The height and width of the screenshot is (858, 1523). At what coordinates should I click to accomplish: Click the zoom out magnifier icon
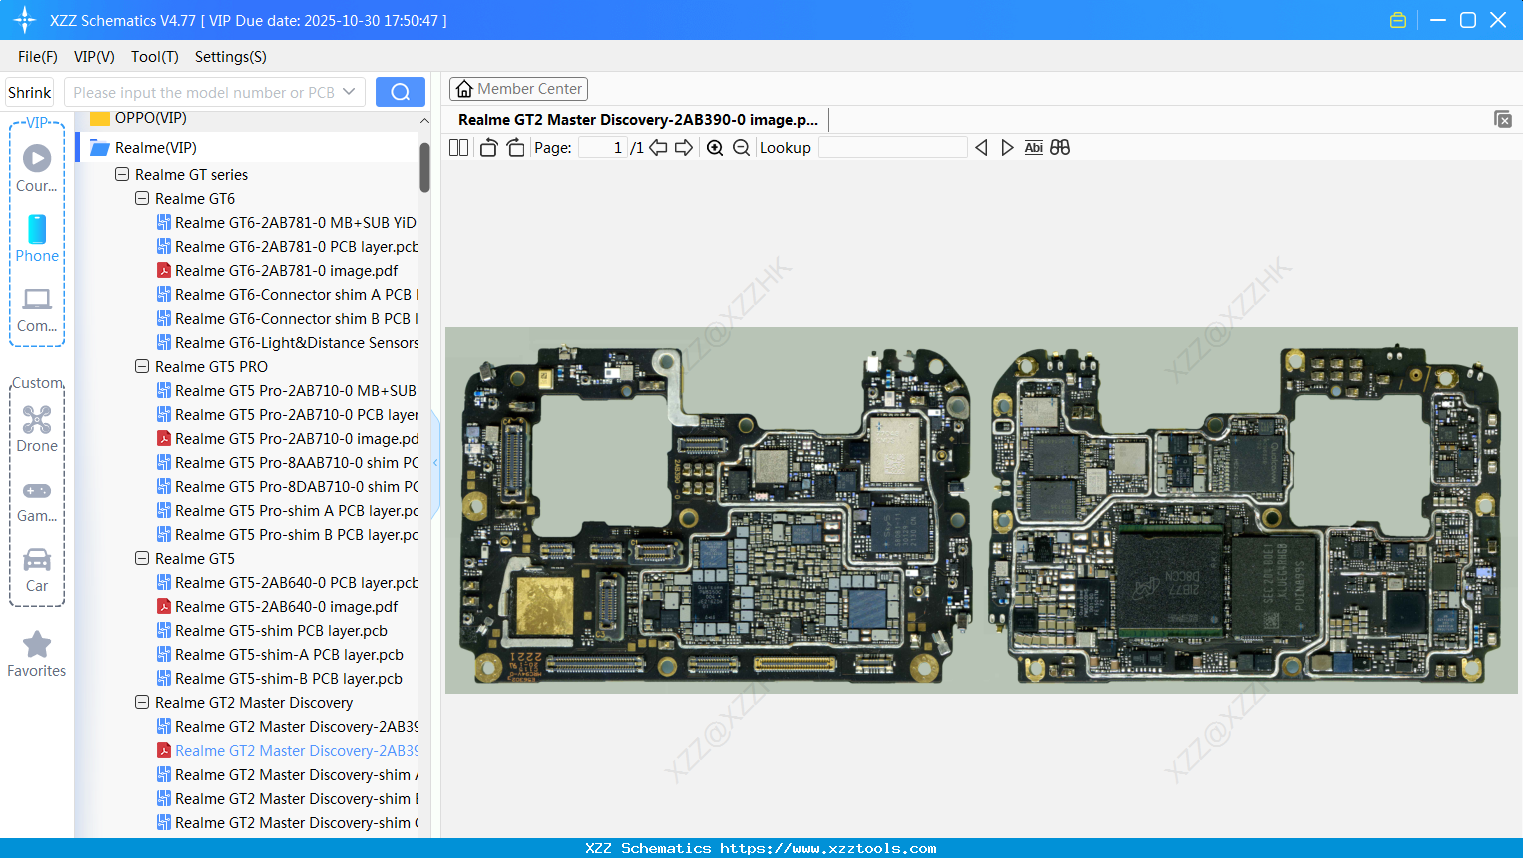pyautogui.click(x=741, y=148)
